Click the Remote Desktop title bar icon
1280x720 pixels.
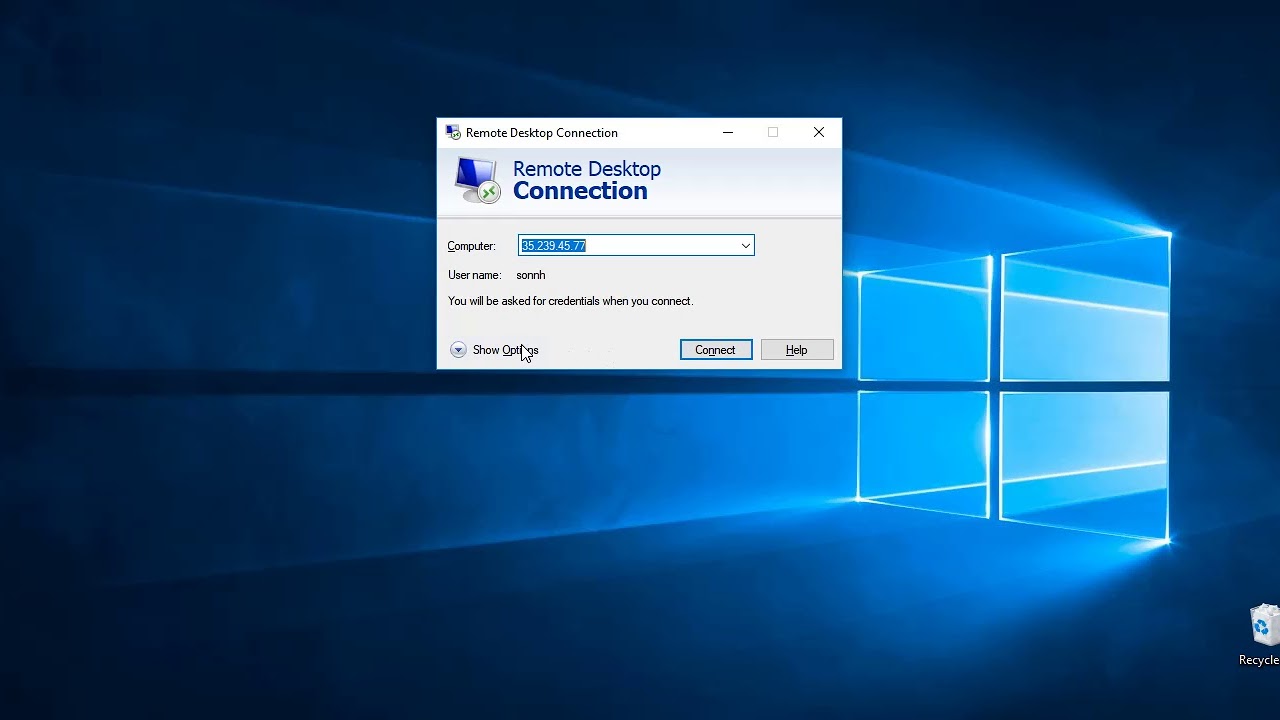pyautogui.click(x=453, y=132)
